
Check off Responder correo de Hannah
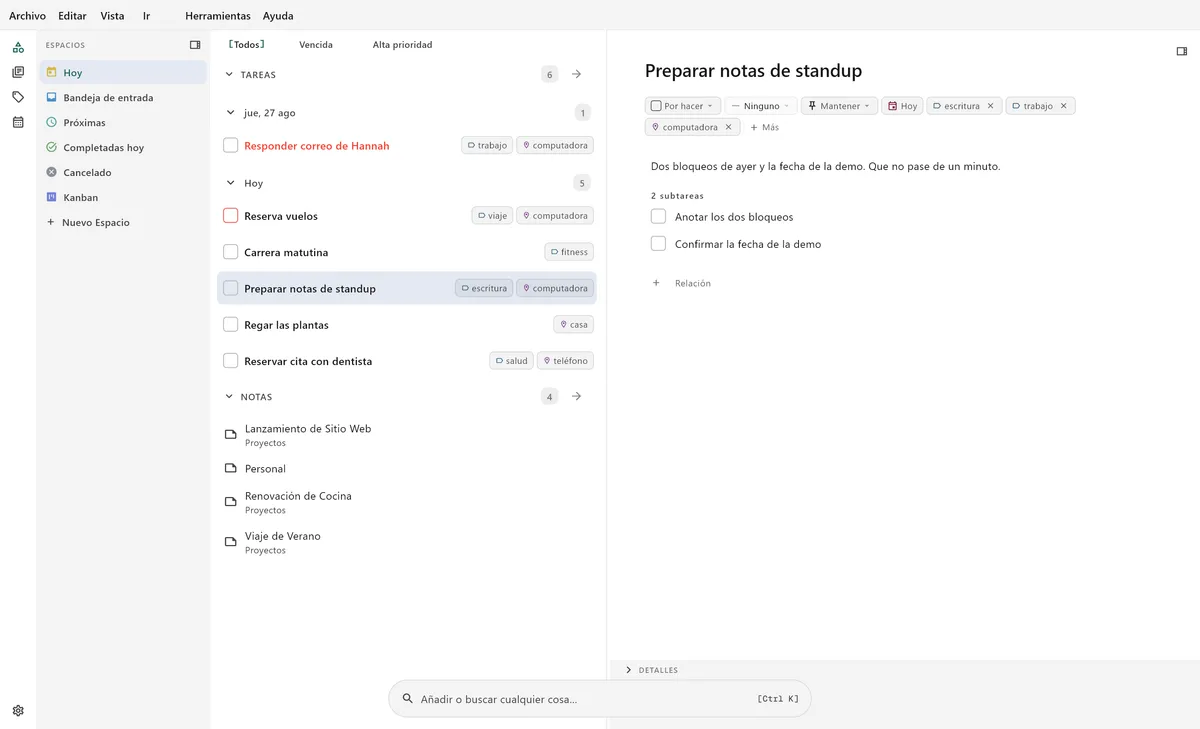tap(231, 145)
